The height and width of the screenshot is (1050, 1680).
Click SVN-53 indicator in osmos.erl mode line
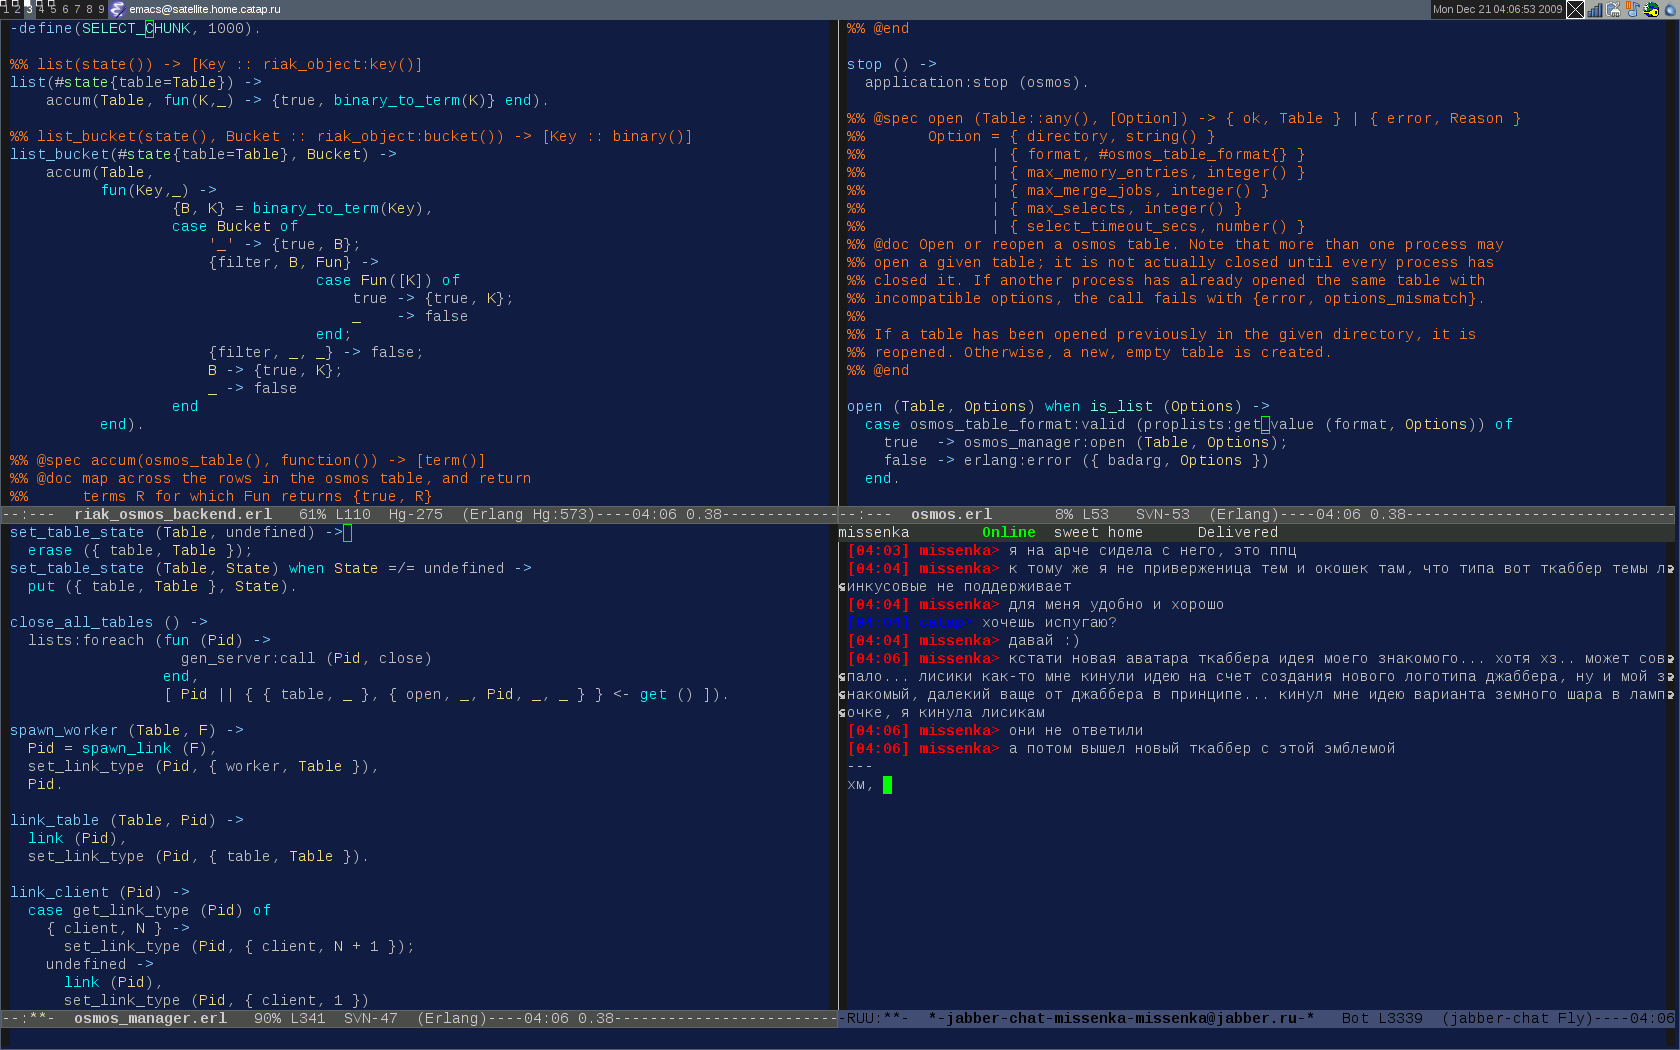1163,514
